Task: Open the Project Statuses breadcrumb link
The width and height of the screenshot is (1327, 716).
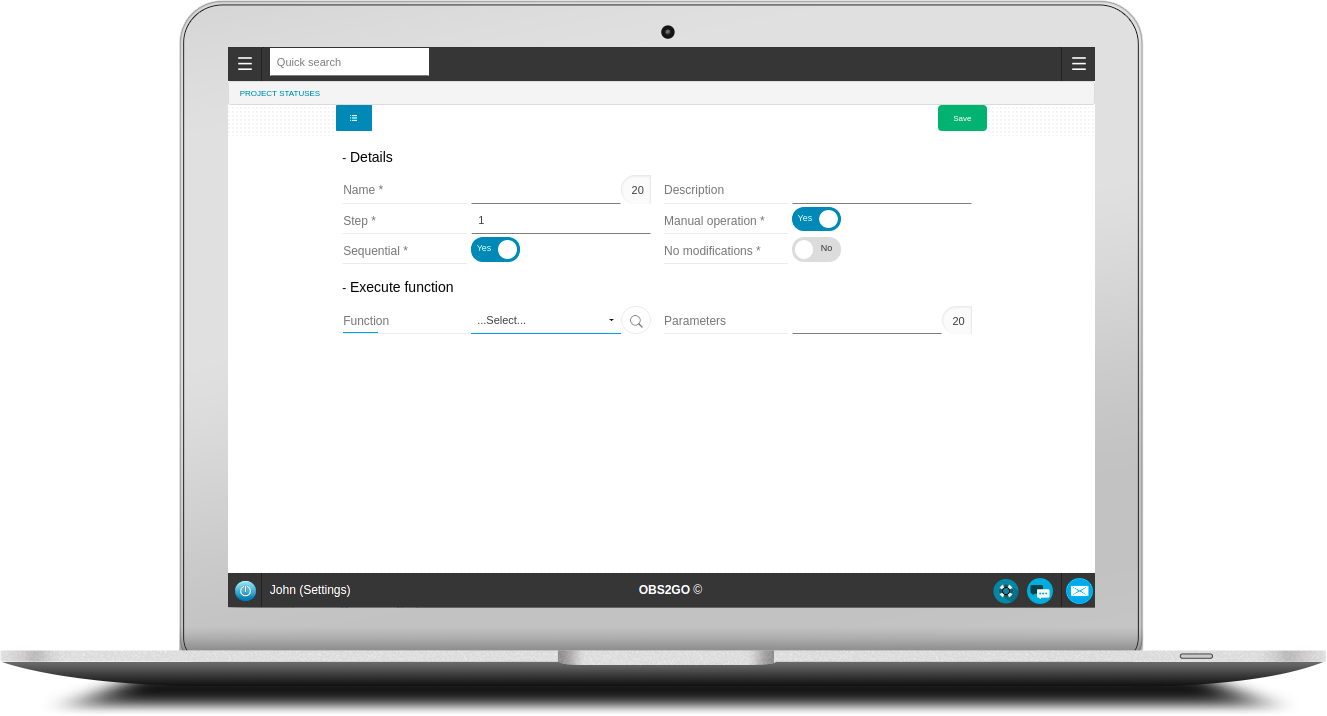Action: [x=280, y=93]
